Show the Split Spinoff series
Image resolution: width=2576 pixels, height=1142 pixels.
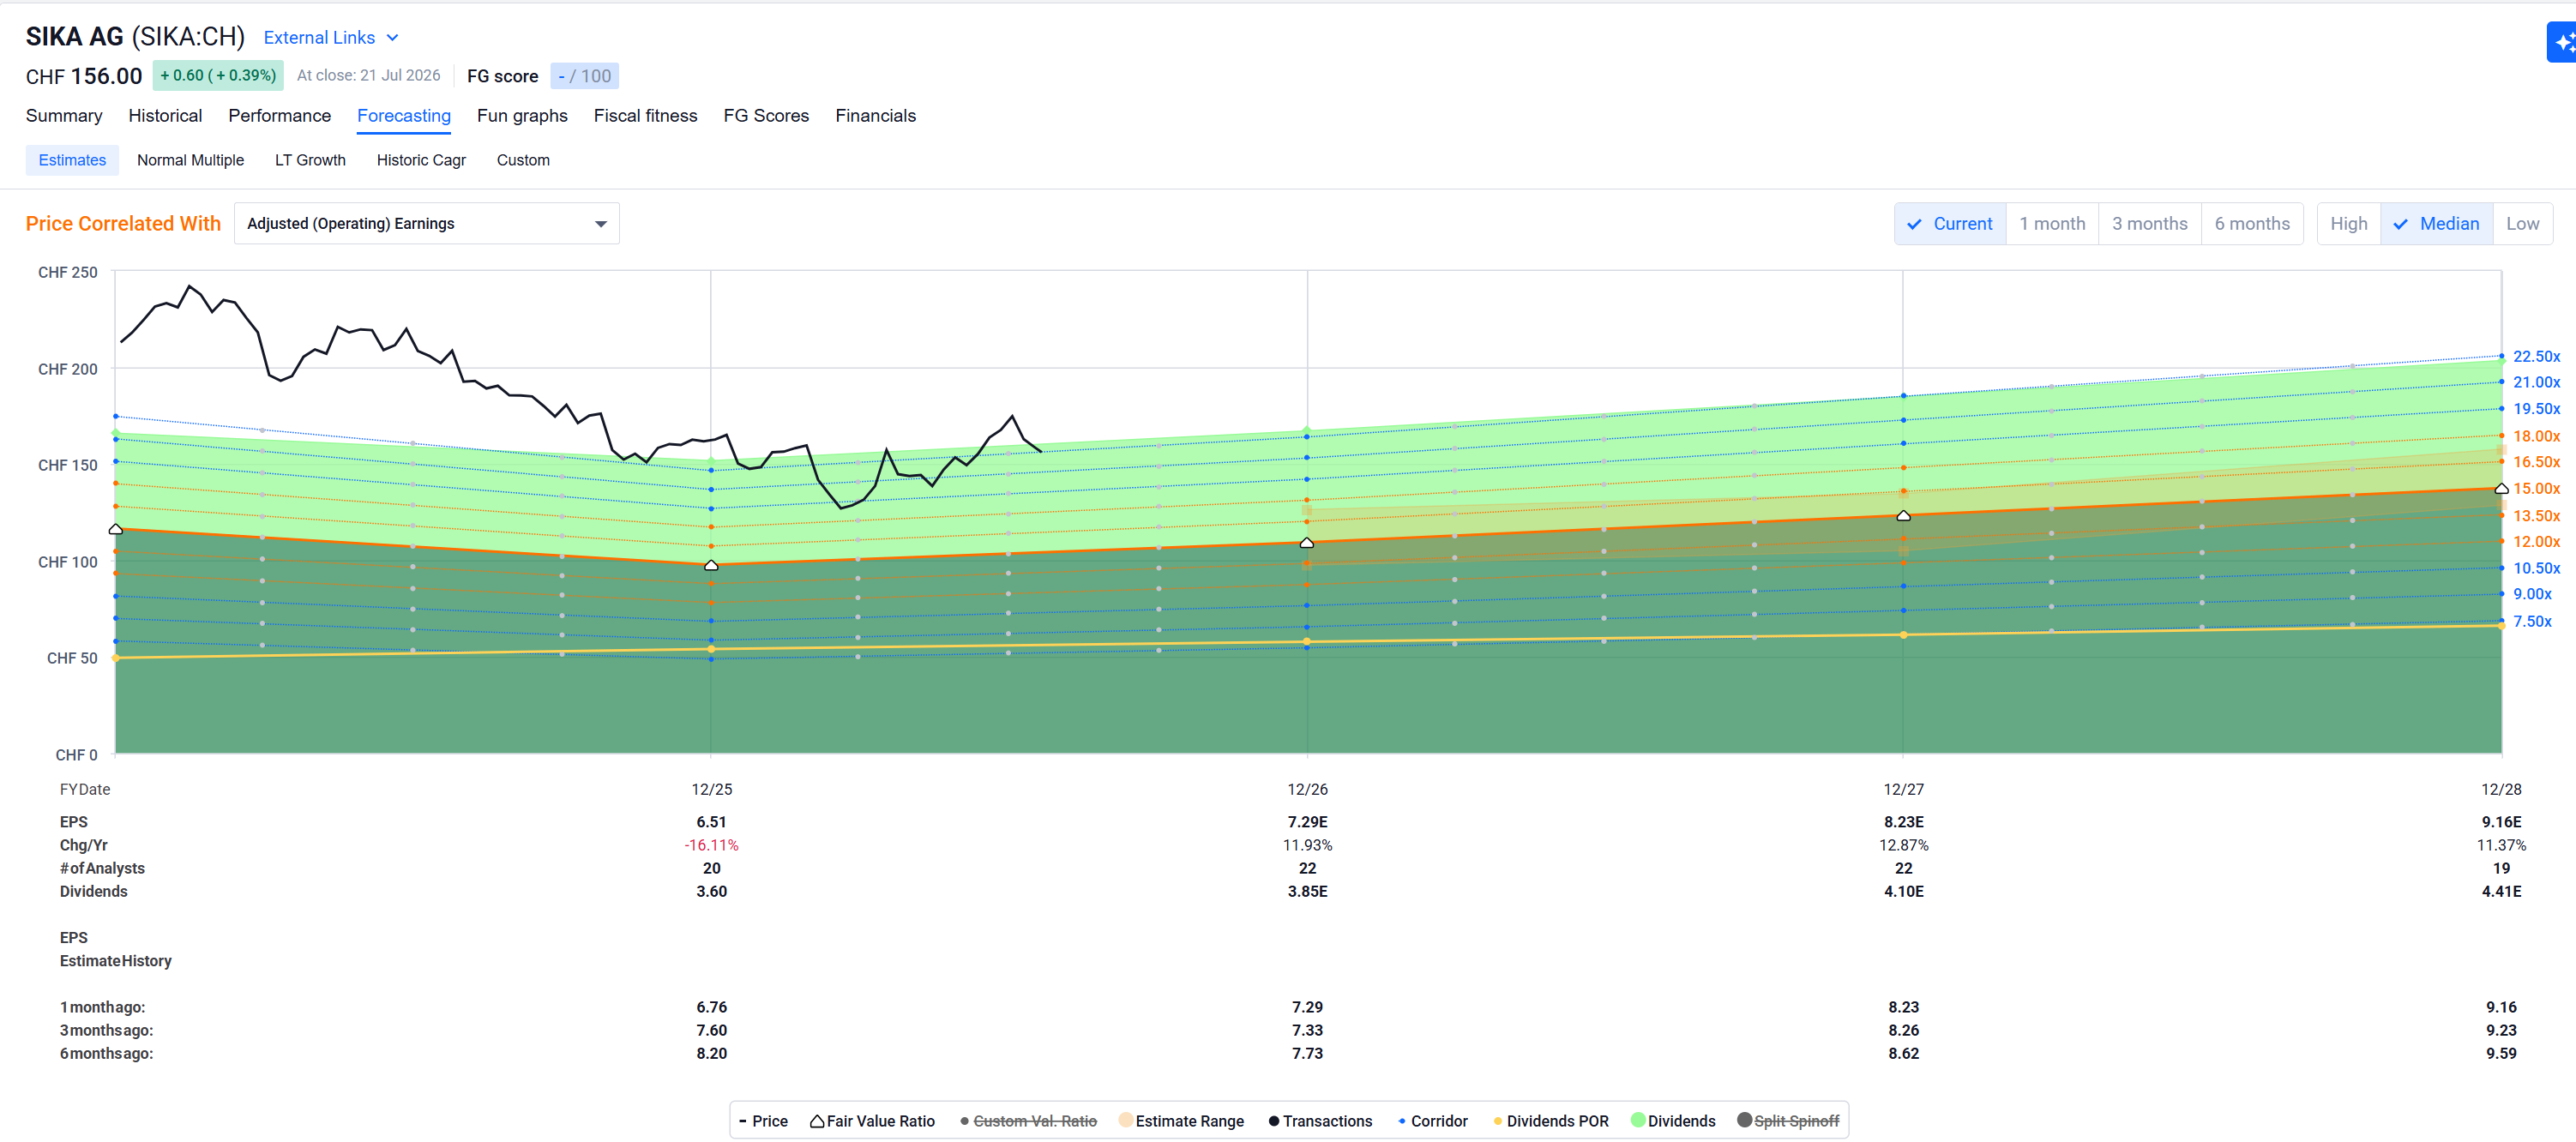pos(1788,1121)
